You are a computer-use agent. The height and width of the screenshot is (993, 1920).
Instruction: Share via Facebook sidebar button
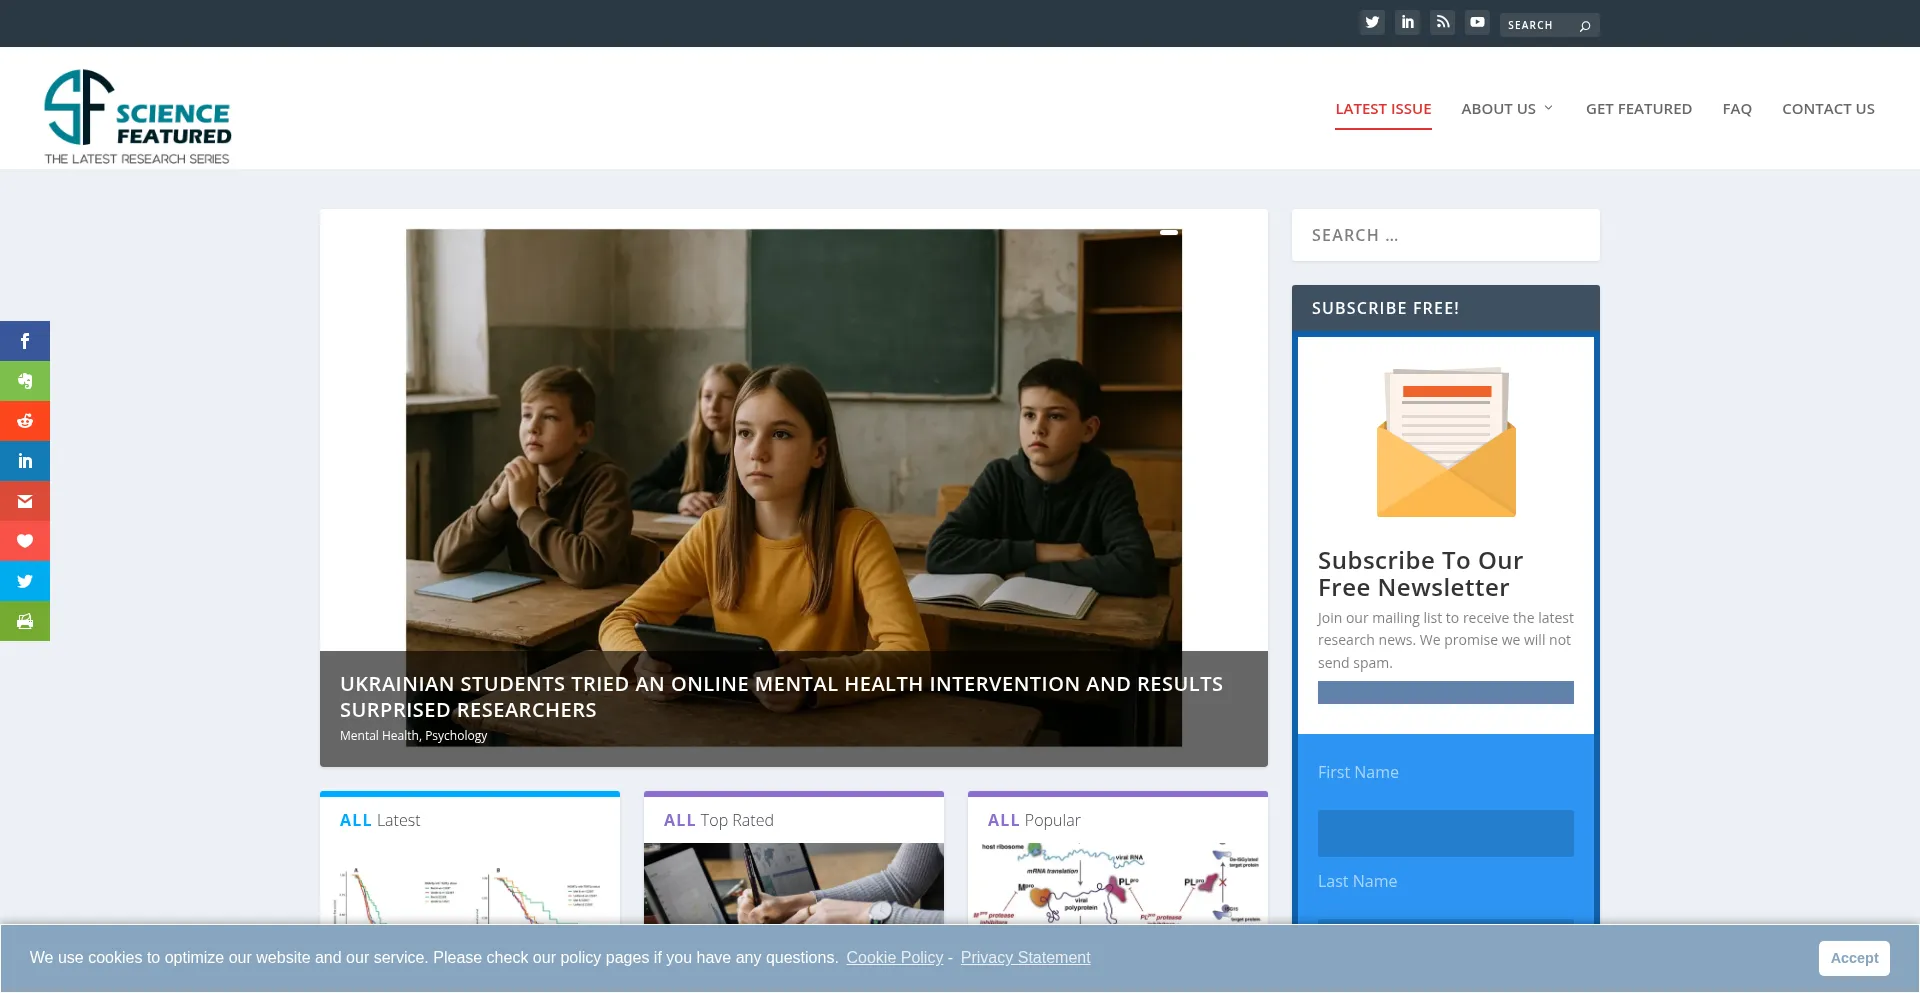click(25, 341)
